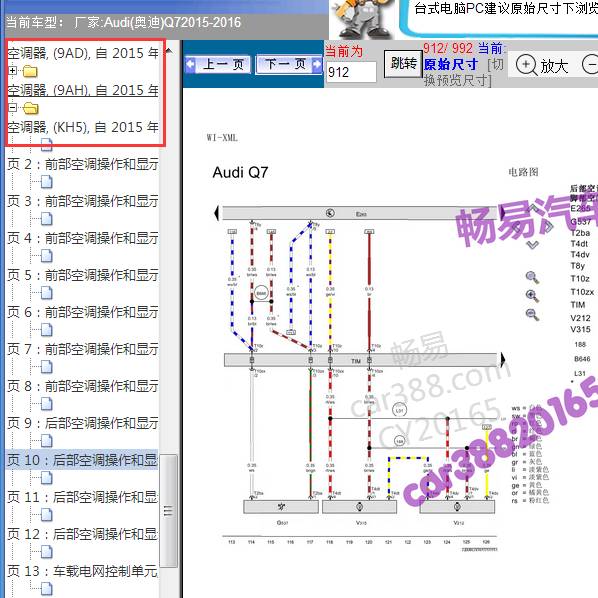Pan diagram right with the right chevron
This screenshot has width=598, height=598.
[549, 227]
